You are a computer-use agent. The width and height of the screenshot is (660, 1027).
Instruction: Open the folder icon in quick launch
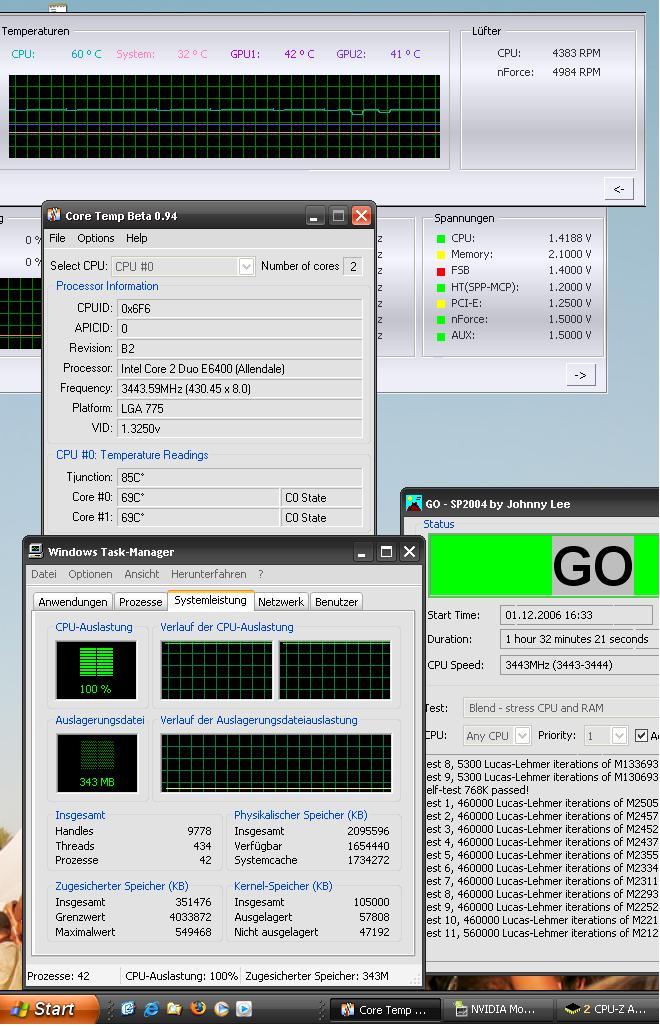pos(174,1009)
